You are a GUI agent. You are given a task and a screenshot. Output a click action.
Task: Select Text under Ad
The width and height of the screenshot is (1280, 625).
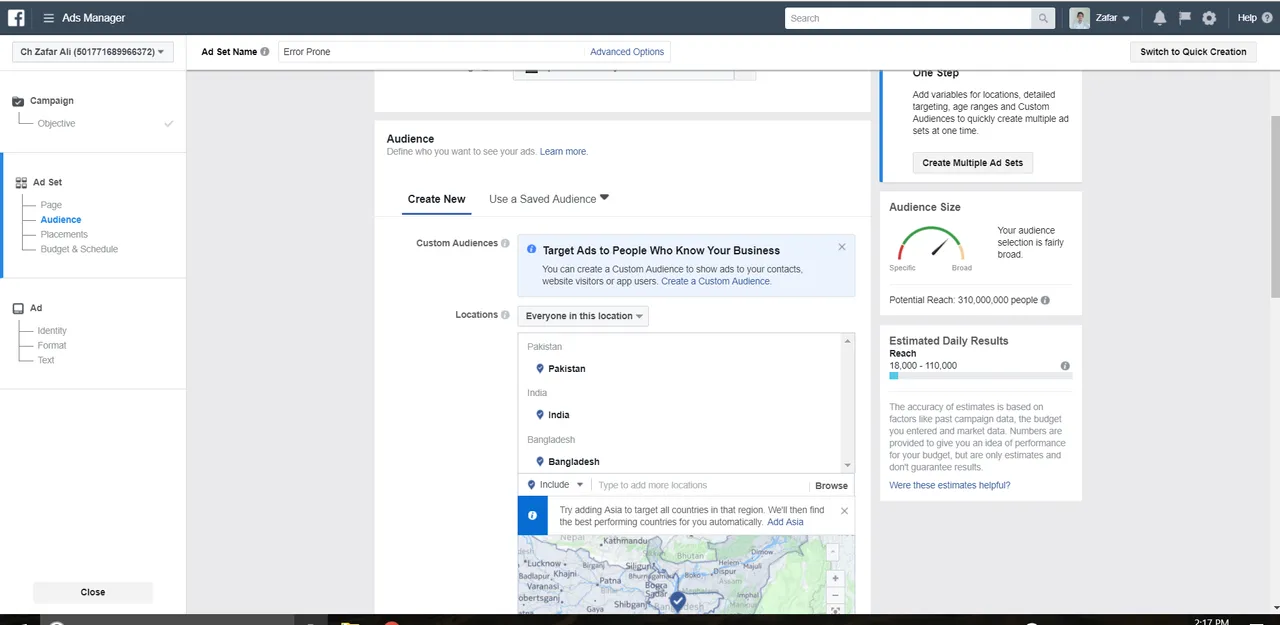click(x=46, y=361)
